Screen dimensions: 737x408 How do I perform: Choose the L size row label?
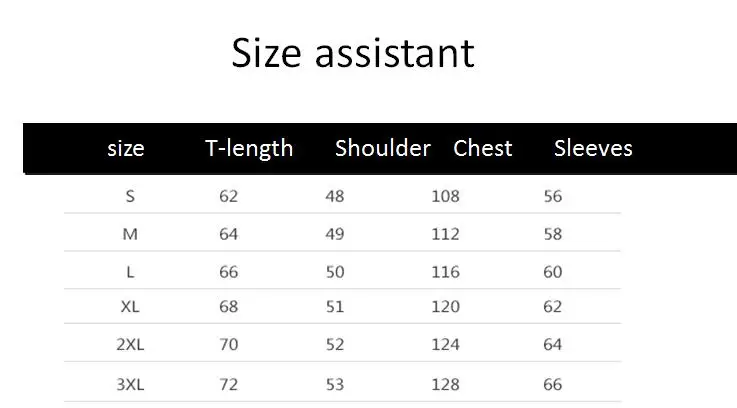[x=130, y=272]
